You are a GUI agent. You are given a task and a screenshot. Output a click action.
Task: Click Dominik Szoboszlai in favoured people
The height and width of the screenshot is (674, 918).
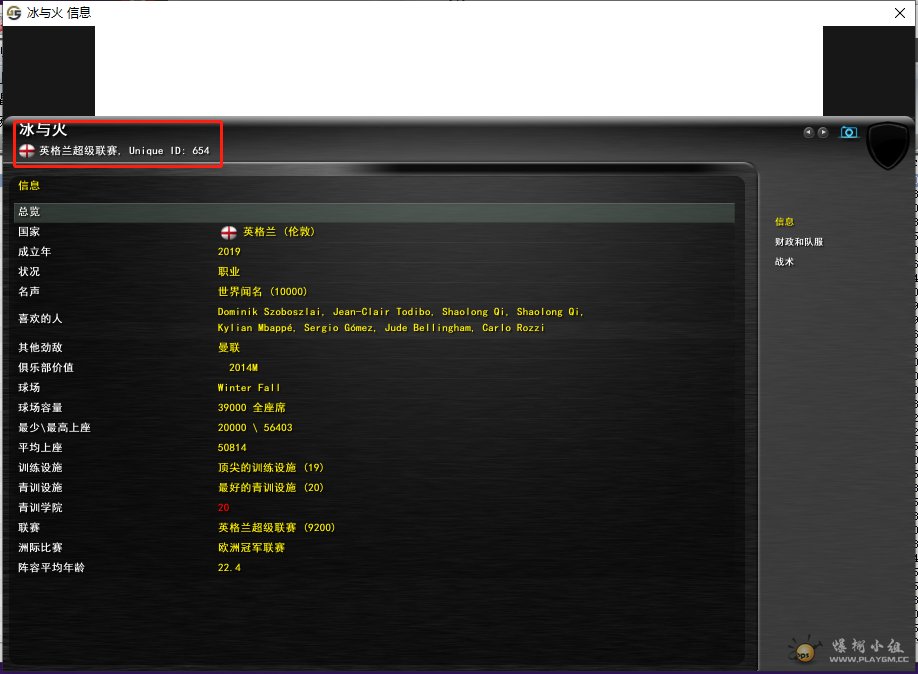click(270, 312)
